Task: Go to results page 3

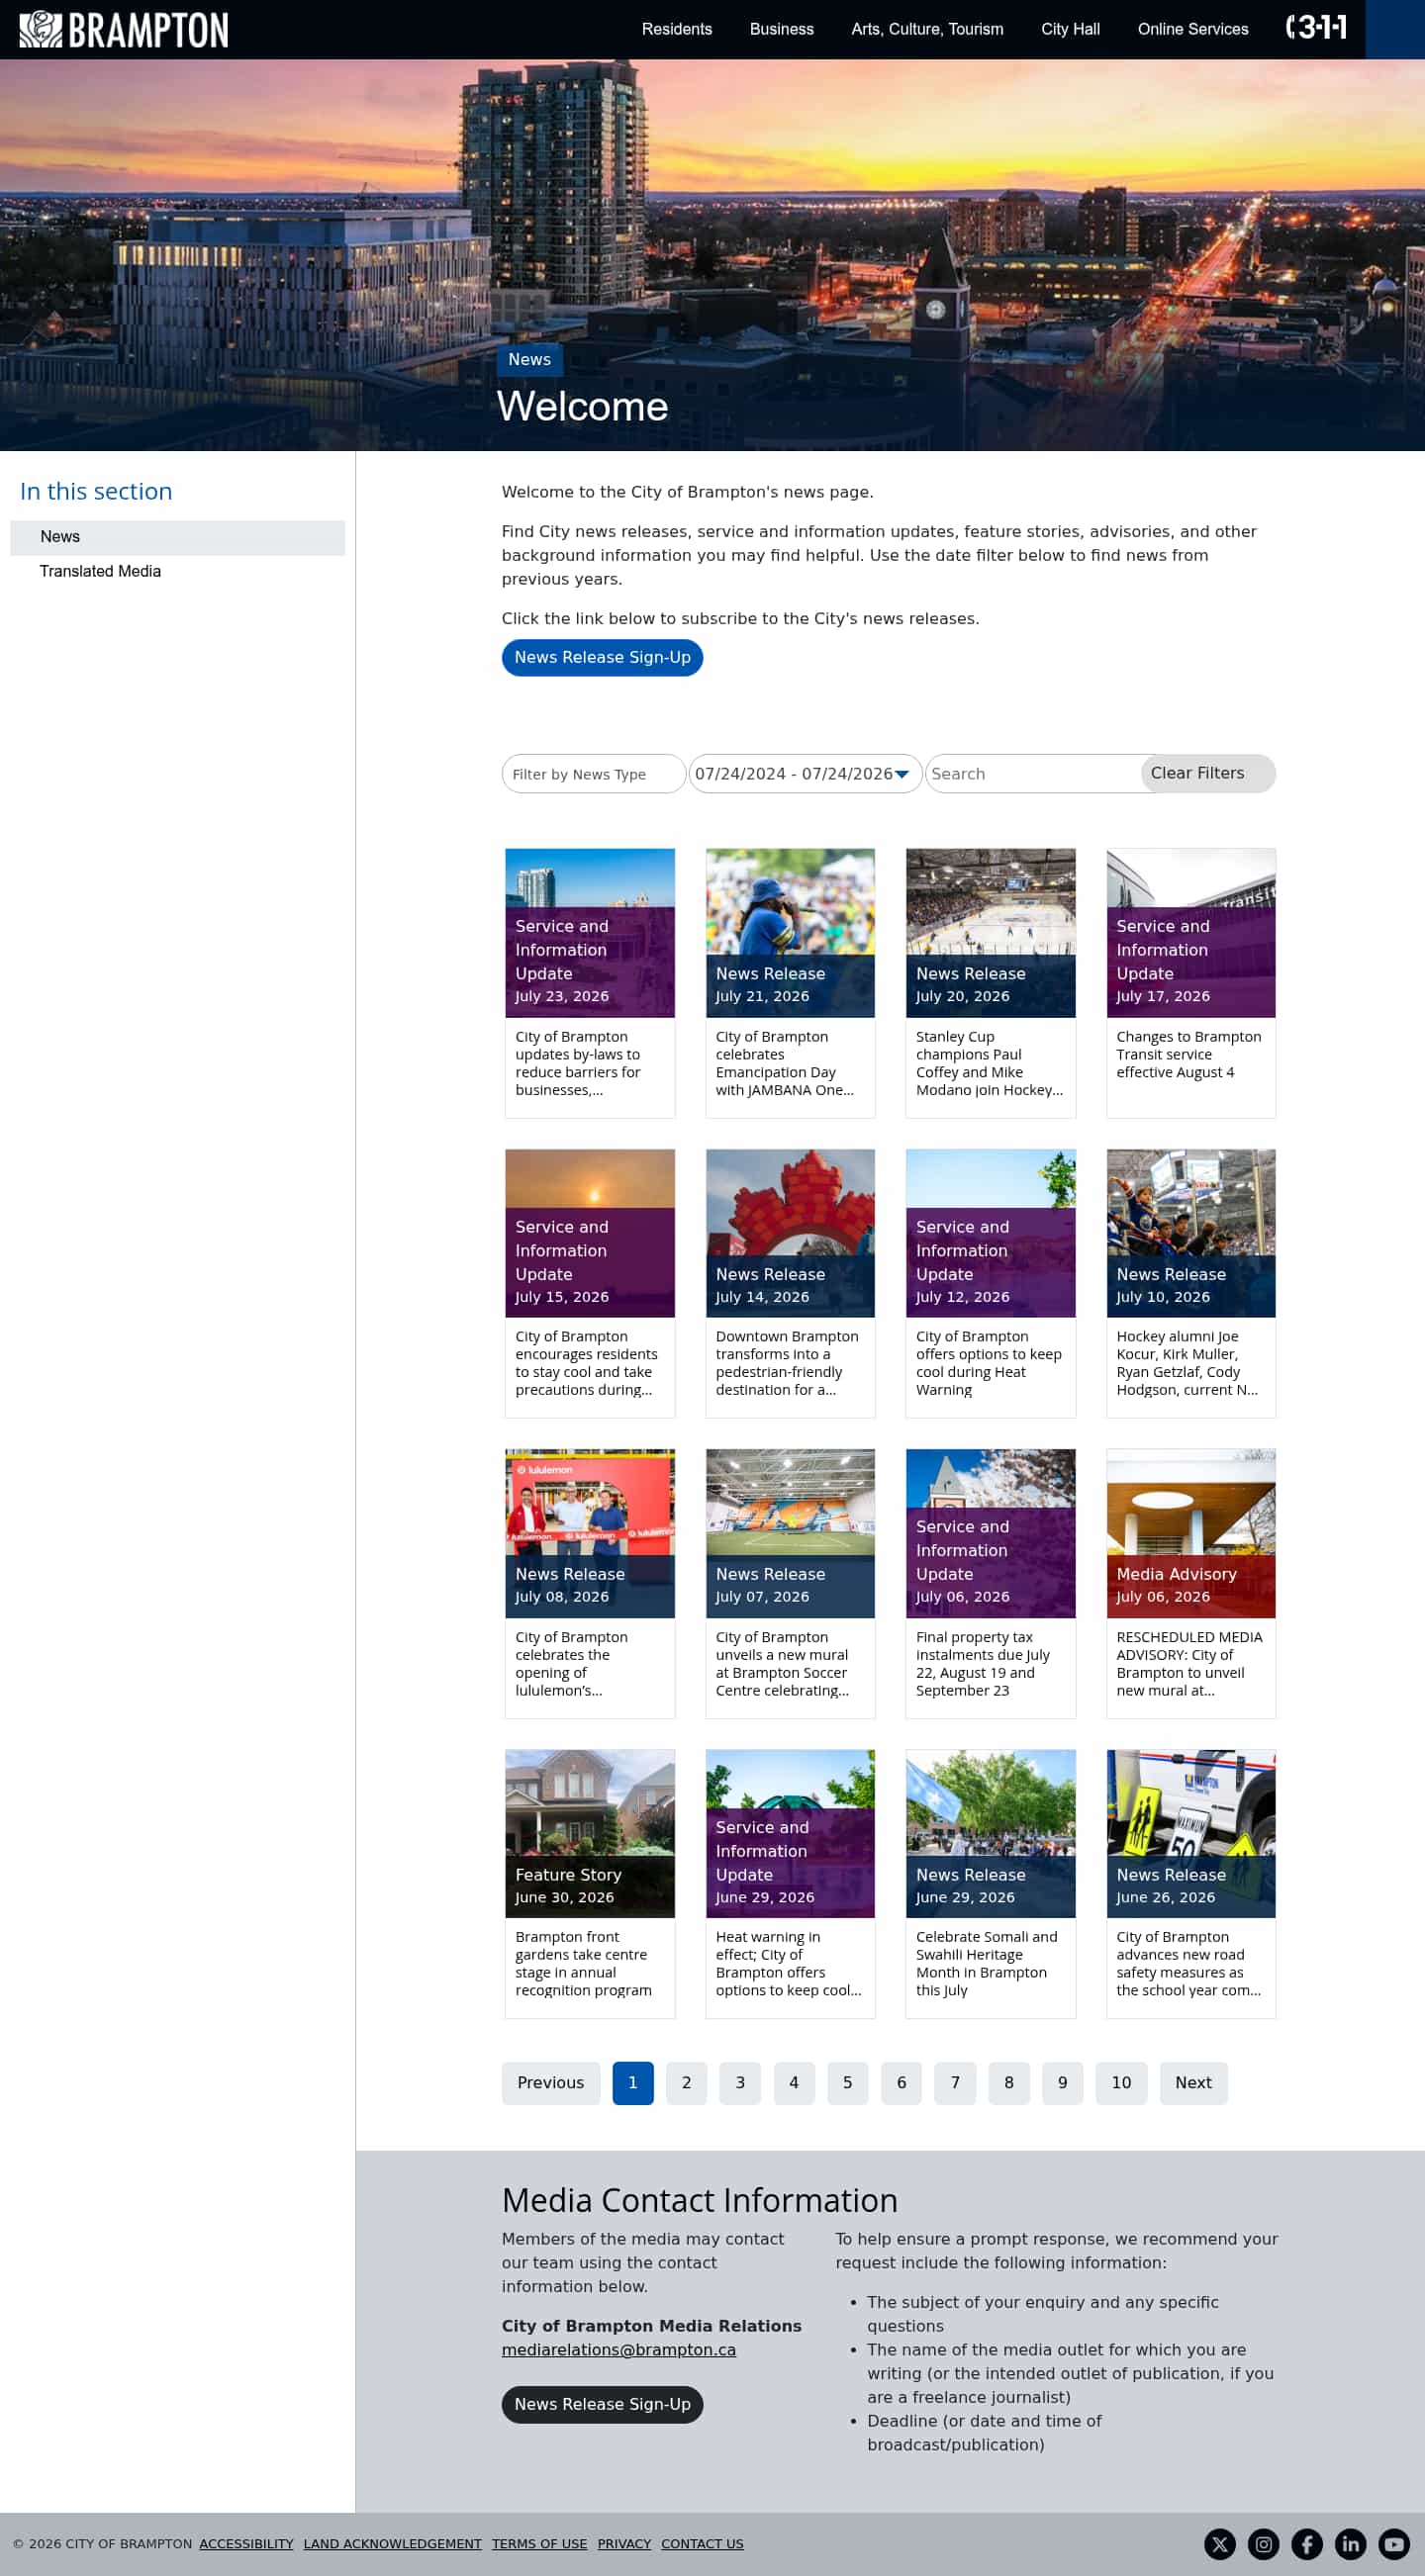Action: click(x=740, y=2082)
